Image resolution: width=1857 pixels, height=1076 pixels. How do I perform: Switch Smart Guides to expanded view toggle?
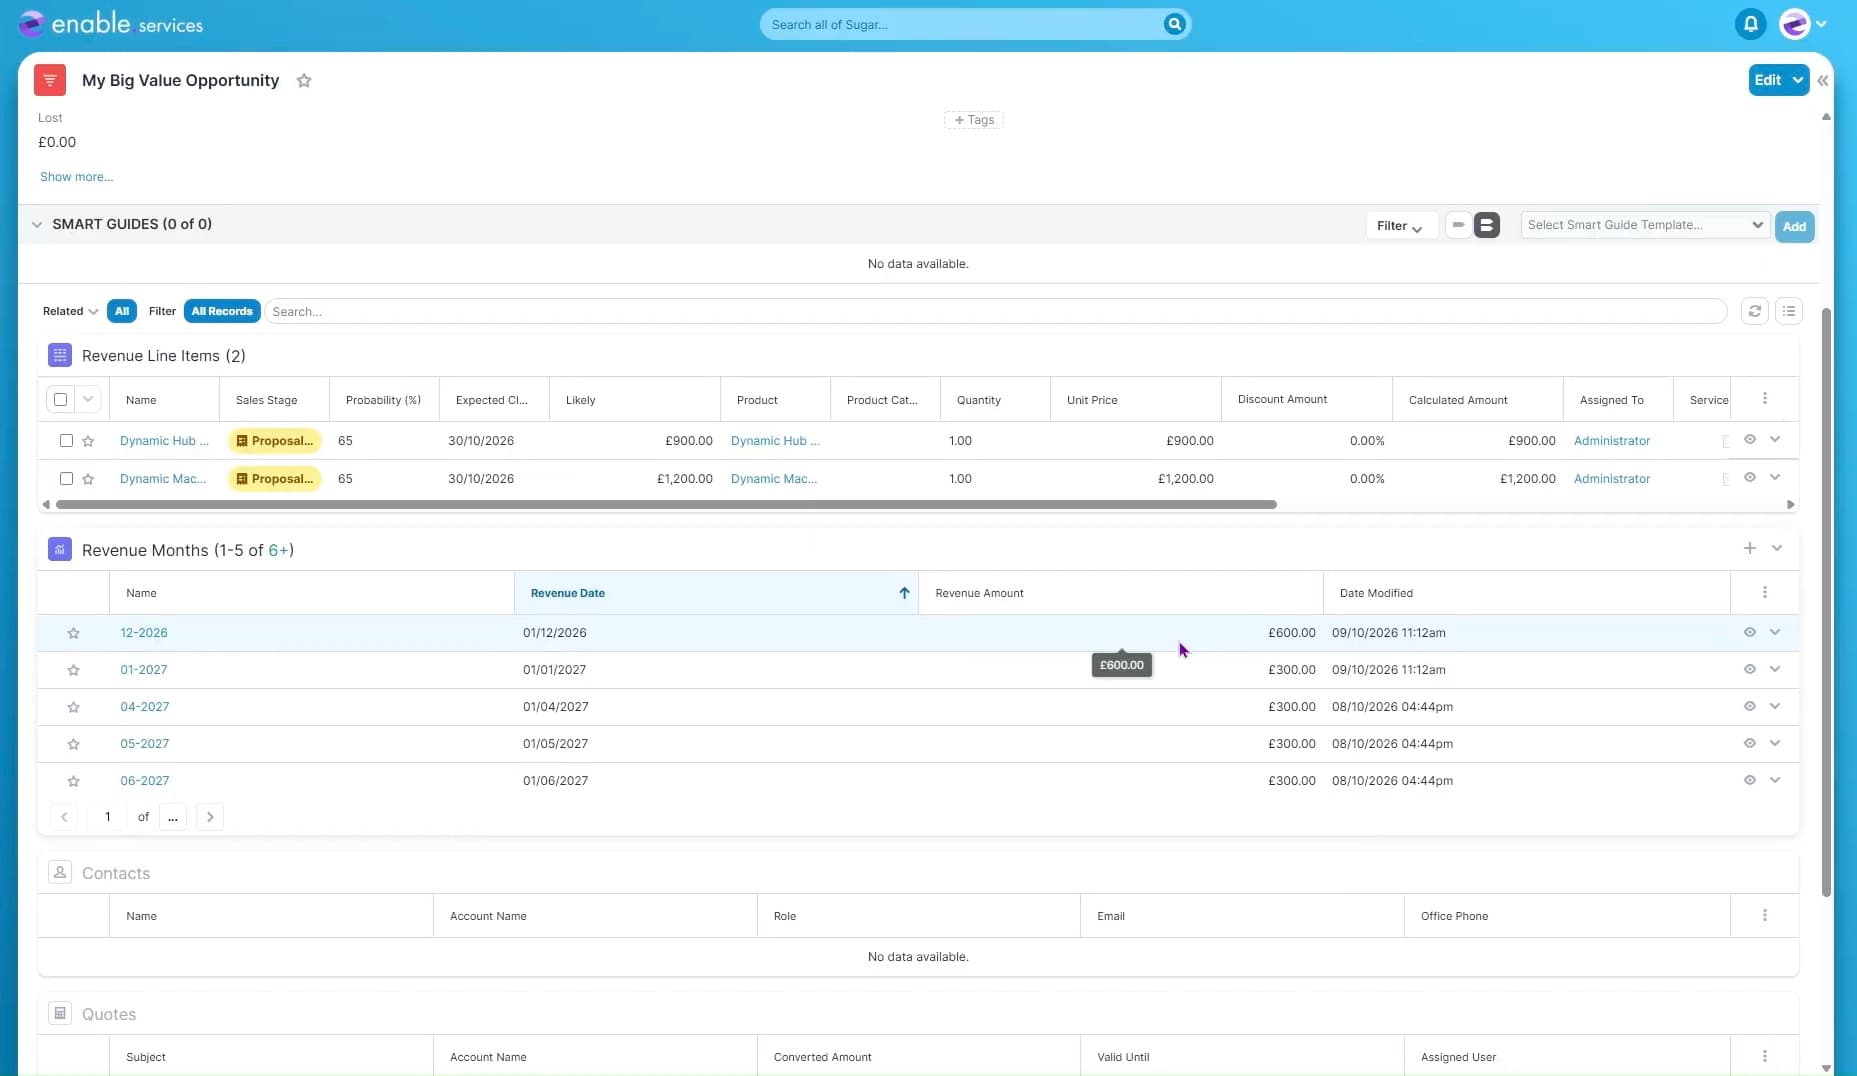point(1486,225)
